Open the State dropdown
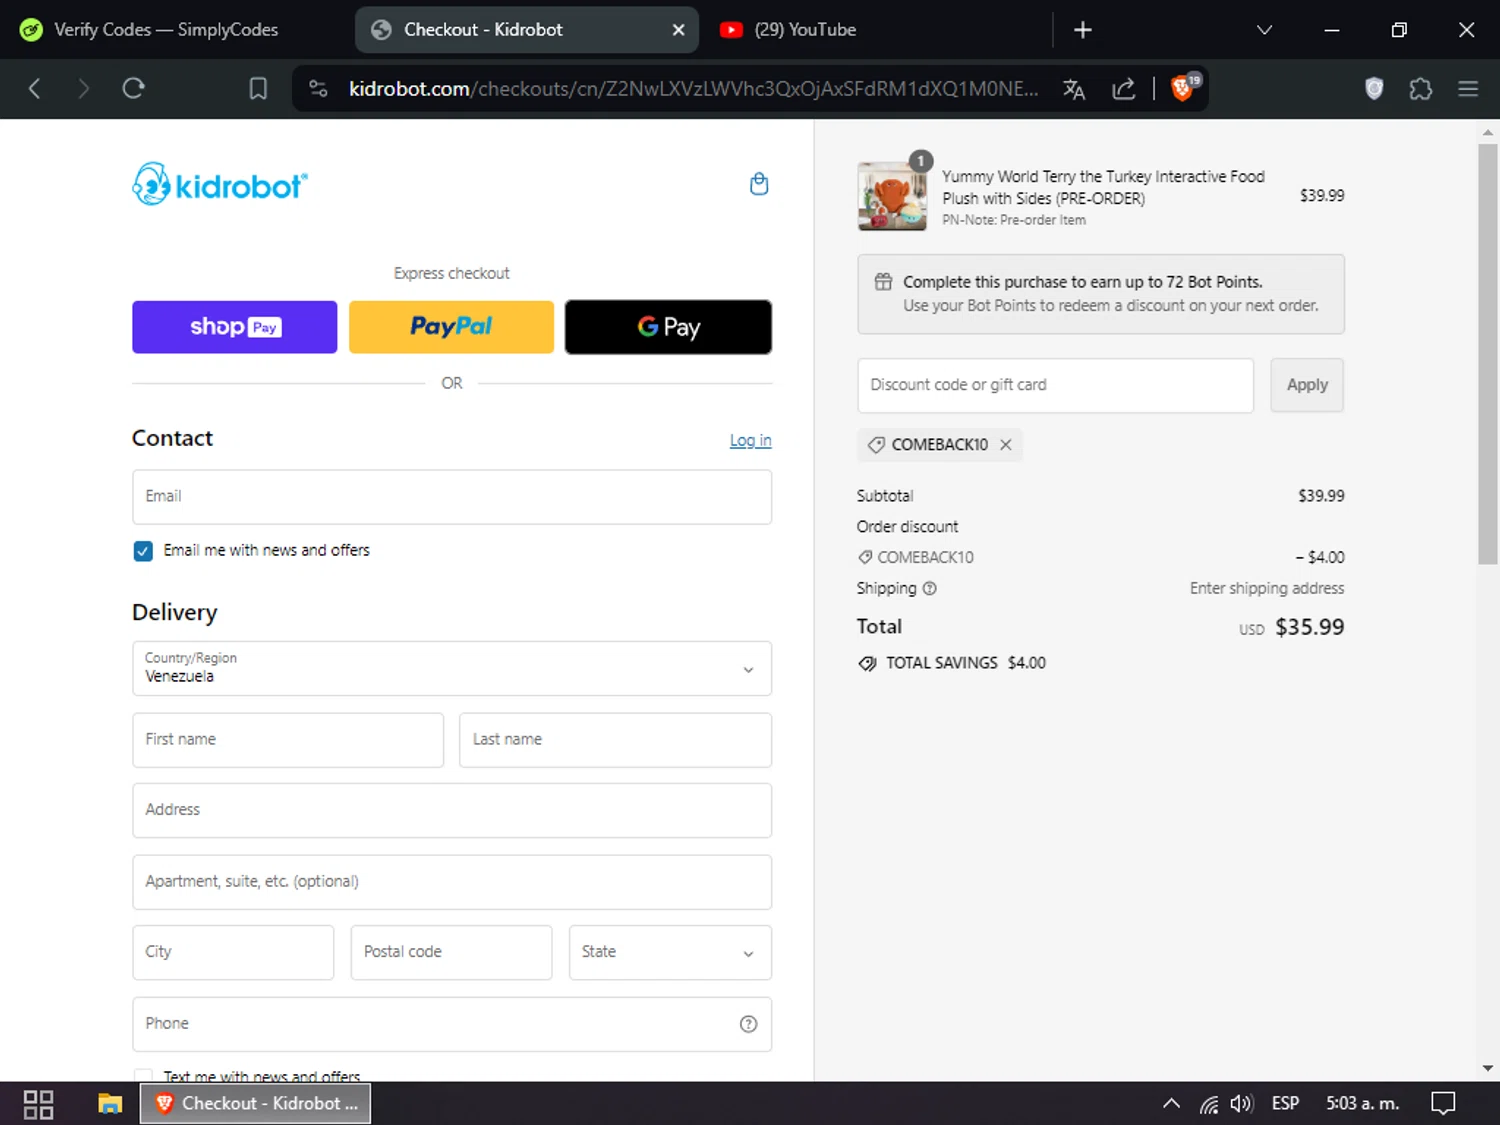The height and width of the screenshot is (1125, 1500). click(670, 953)
